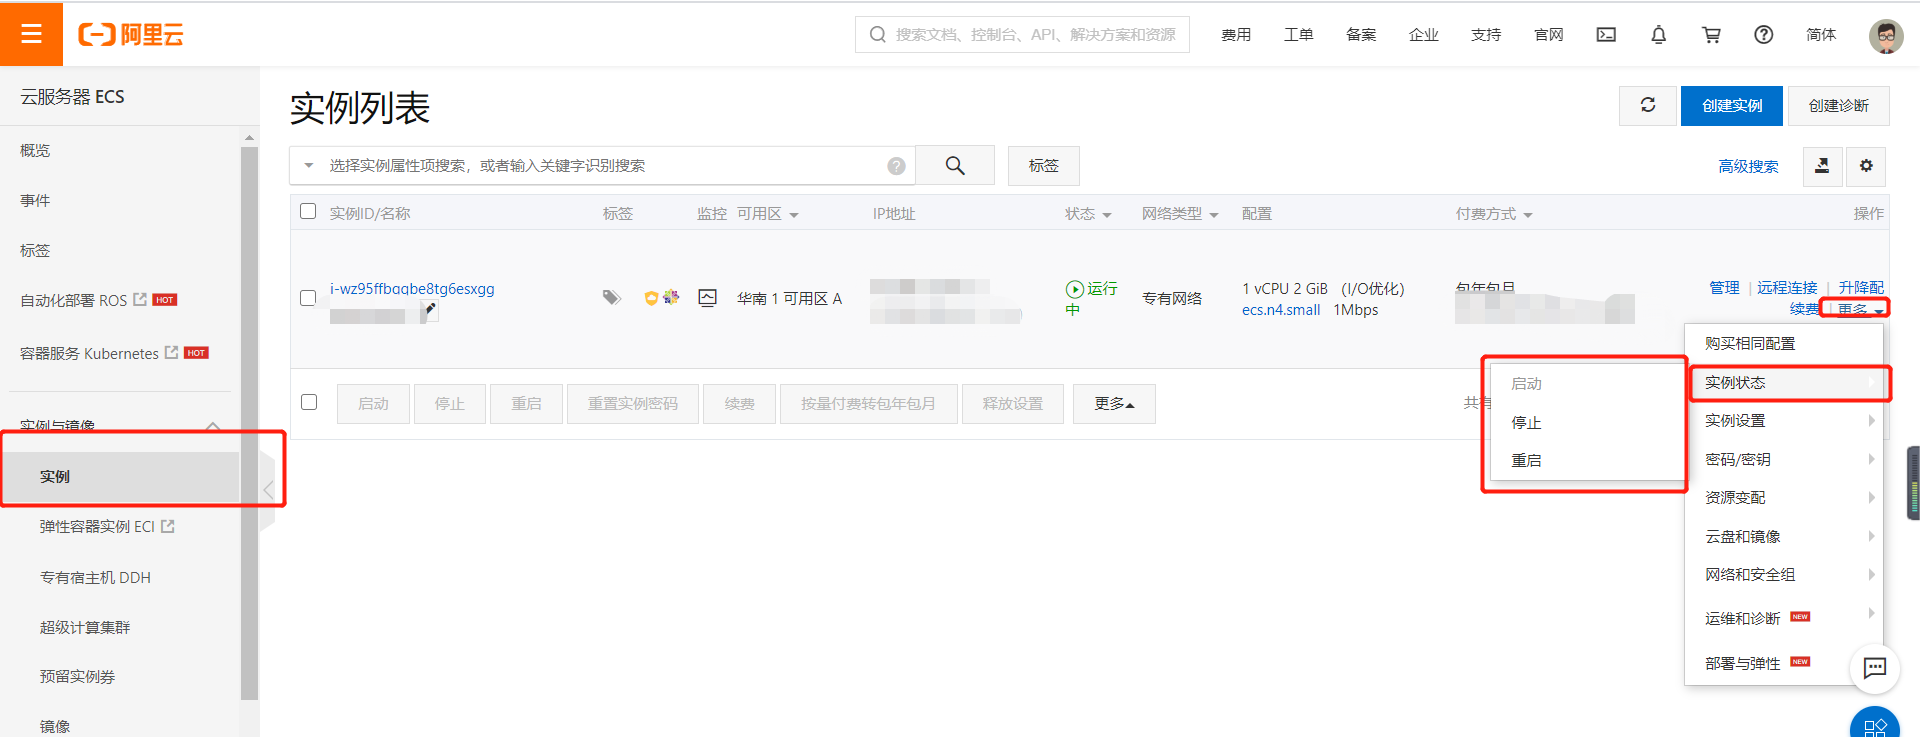Screen dimensions: 1920x737
Task: Open the ROS external link icon
Action: (140, 299)
